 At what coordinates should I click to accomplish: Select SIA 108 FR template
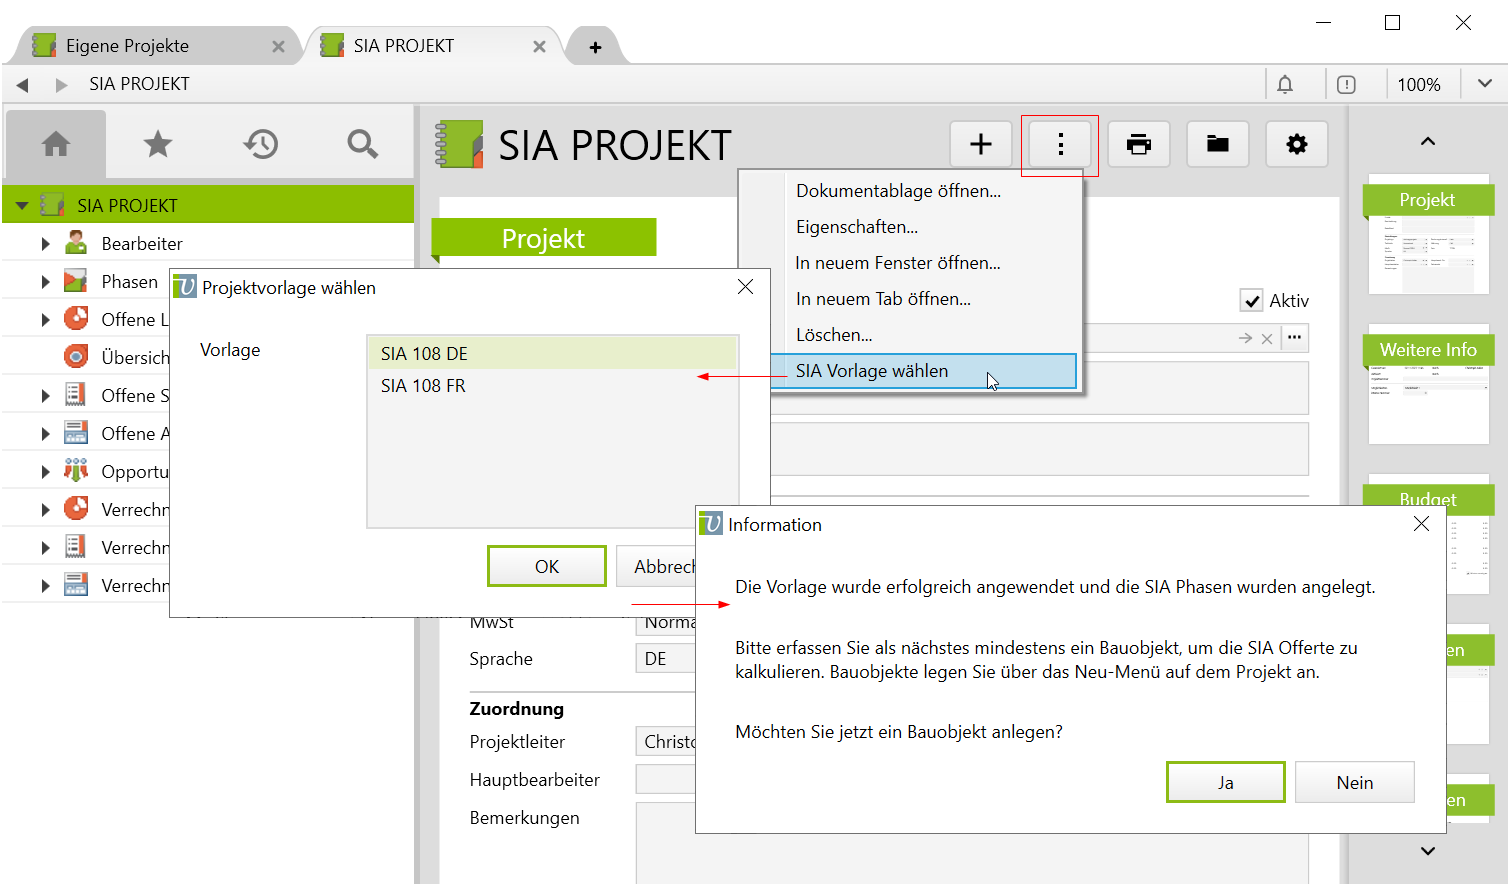[424, 386]
